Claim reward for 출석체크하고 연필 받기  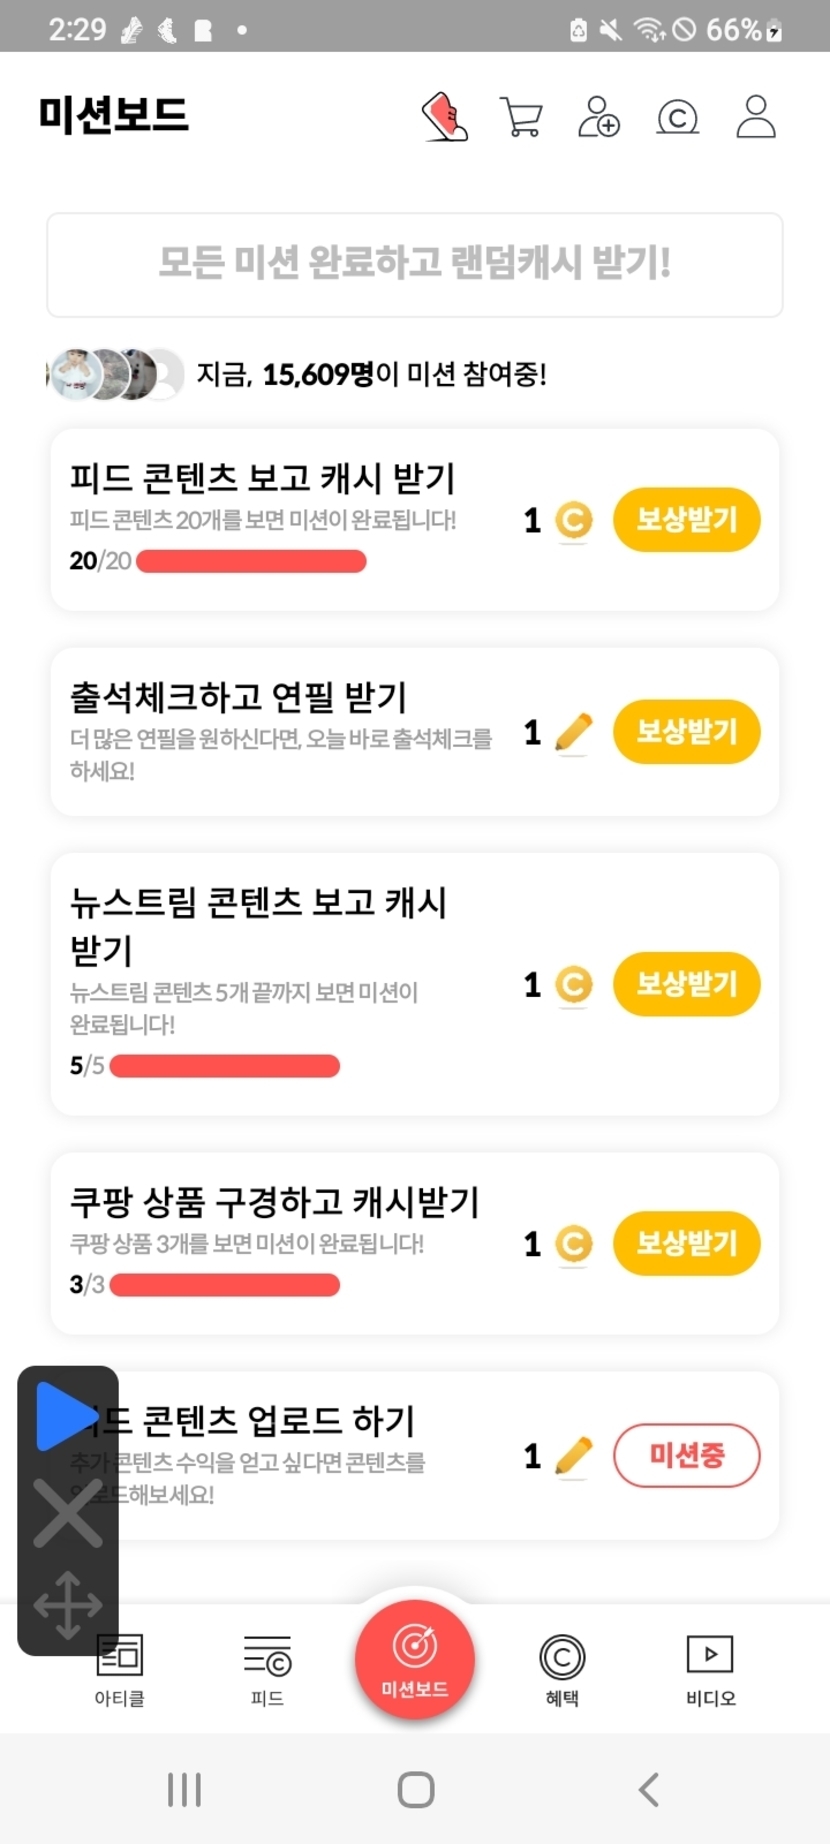click(686, 732)
